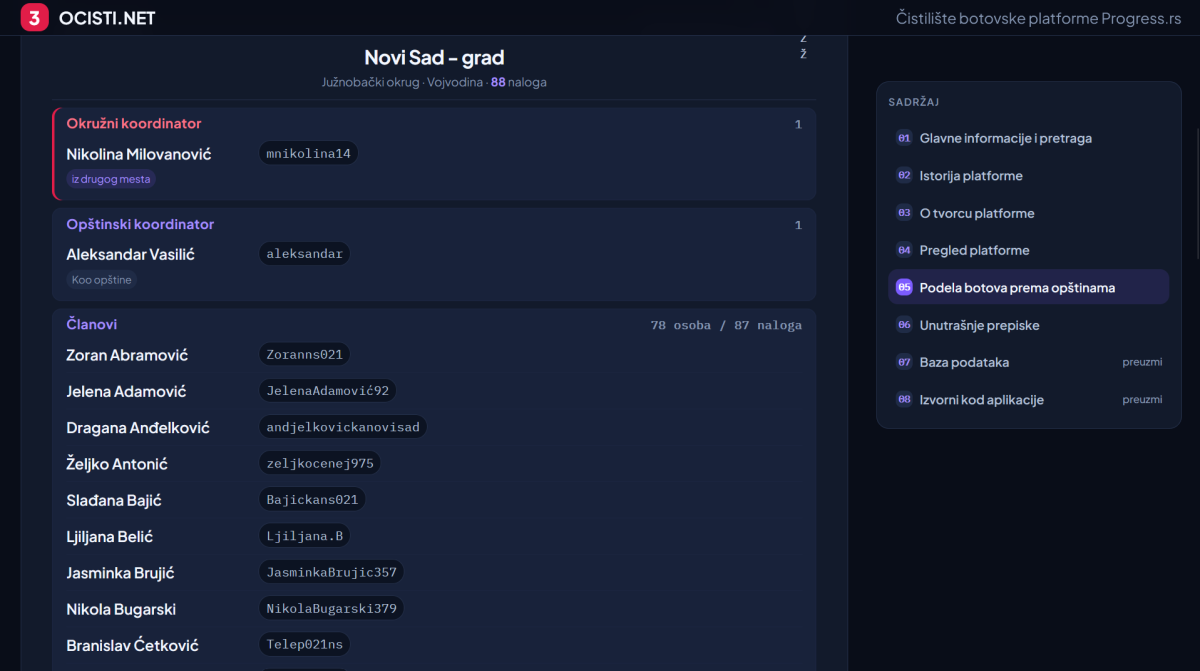Image resolution: width=1200 pixels, height=671 pixels.
Task: Click the "Novi Sad – grad" heading
Action: coord(434,58)
